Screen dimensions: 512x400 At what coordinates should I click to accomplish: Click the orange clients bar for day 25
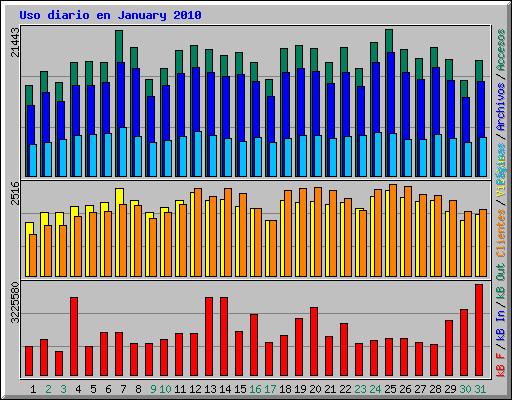click(393, 230)
